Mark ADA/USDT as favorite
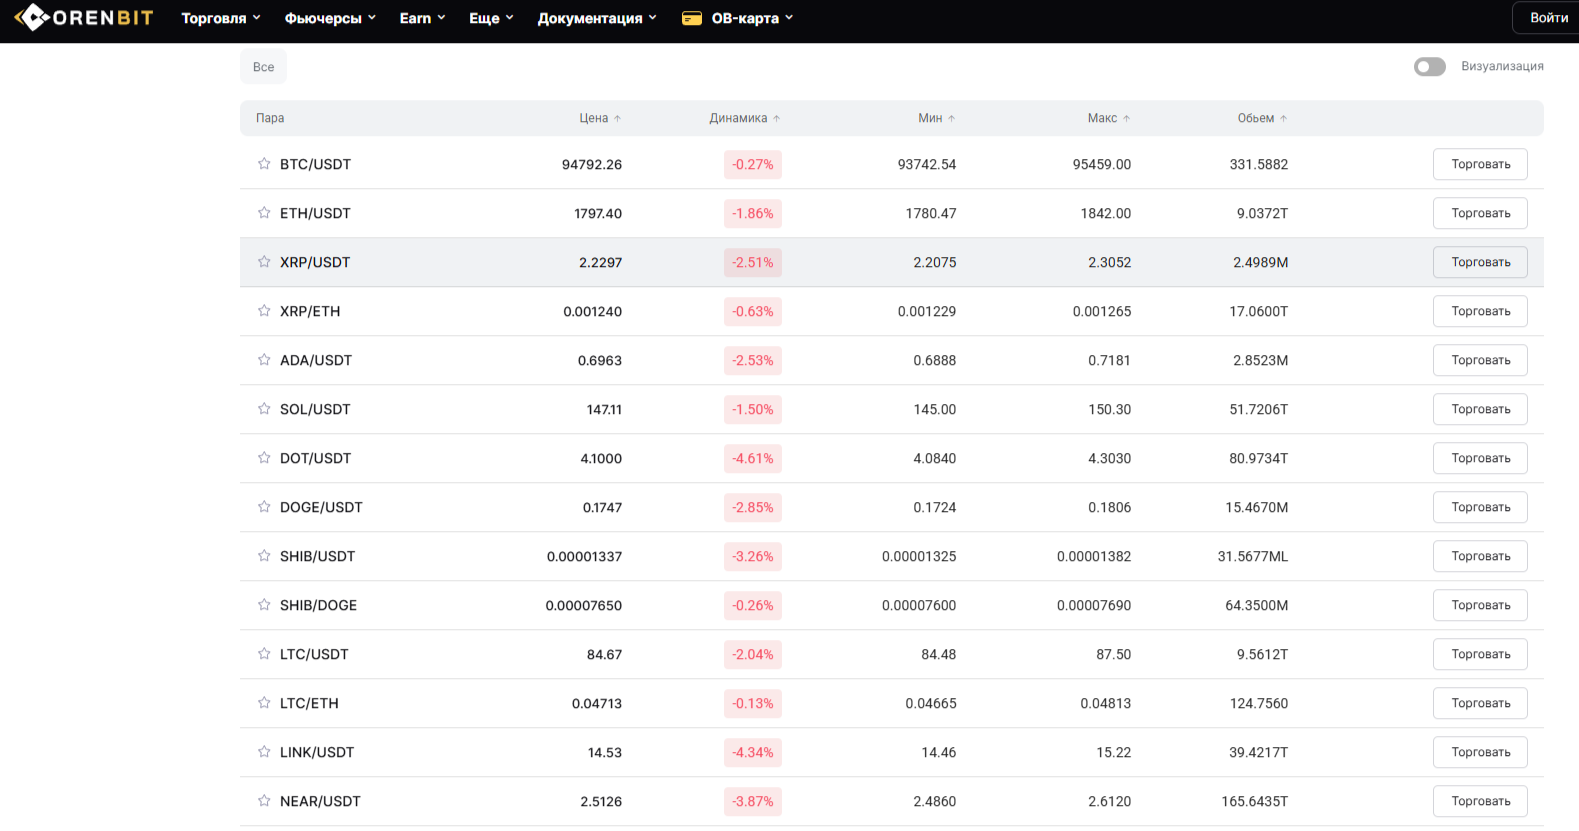The width and height of the screenshot is (1579, 831). [x=264, y=359]
